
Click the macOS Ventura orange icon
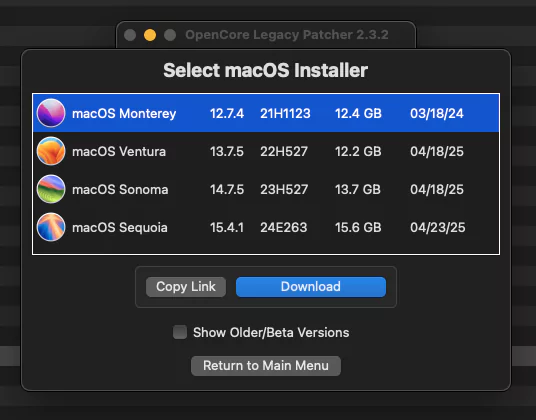(51, 151)
